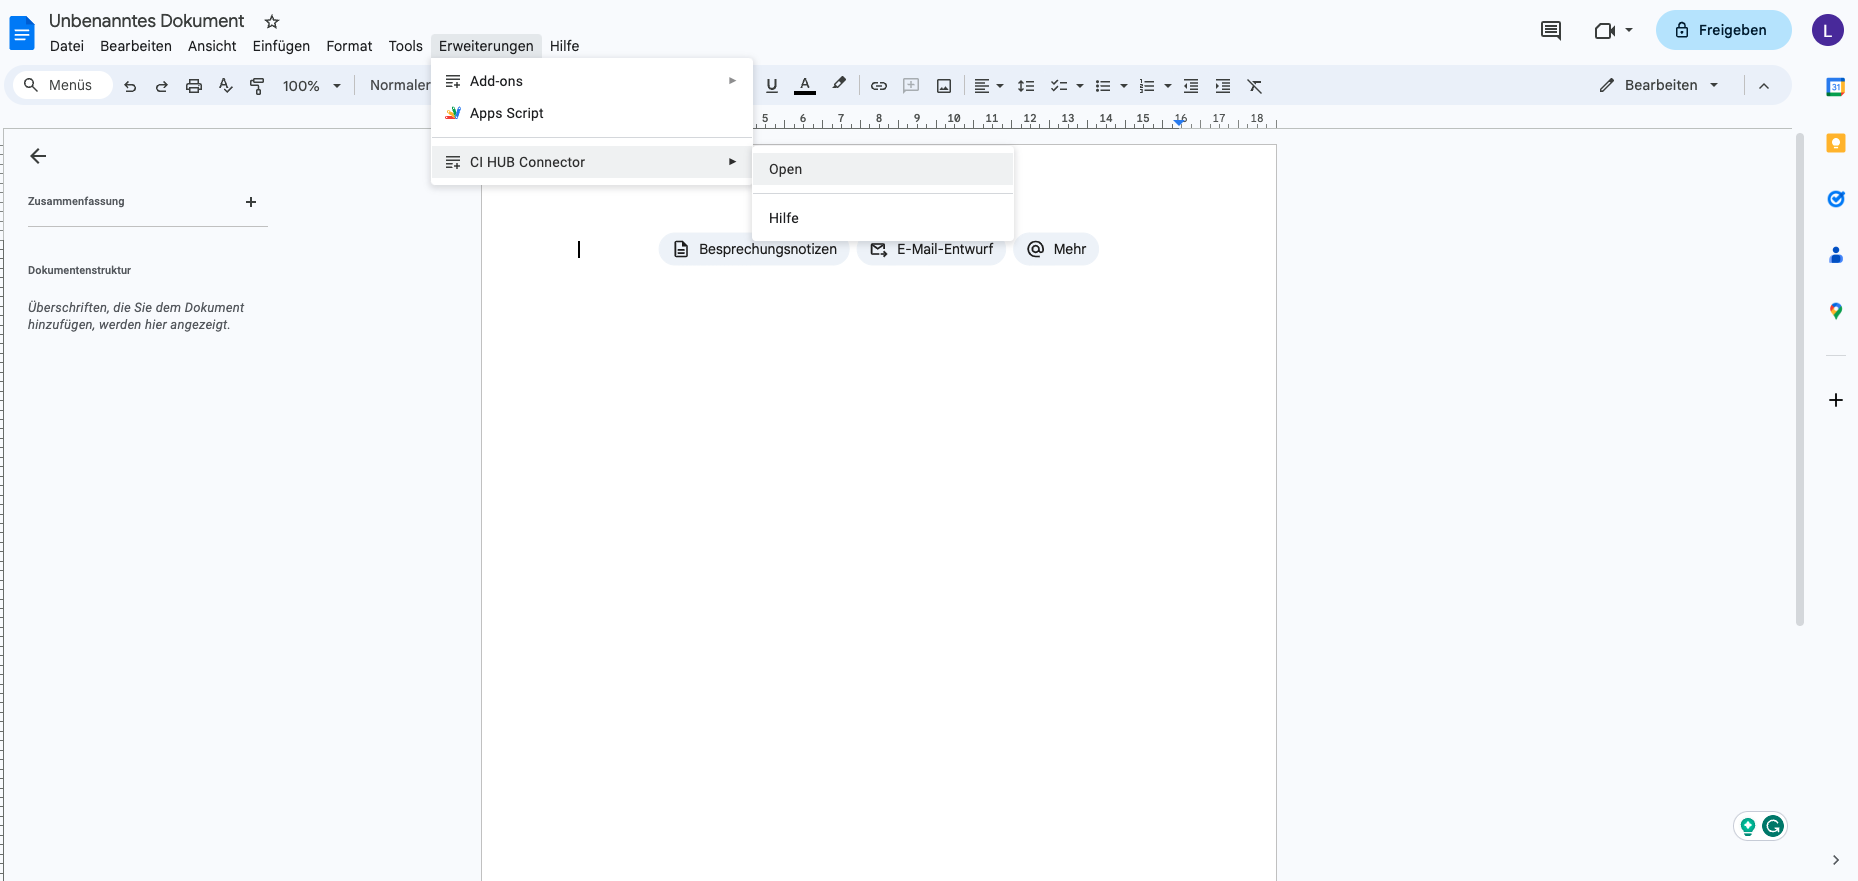
Task: Decrease the indent
Action: (x=1191, y=86)
